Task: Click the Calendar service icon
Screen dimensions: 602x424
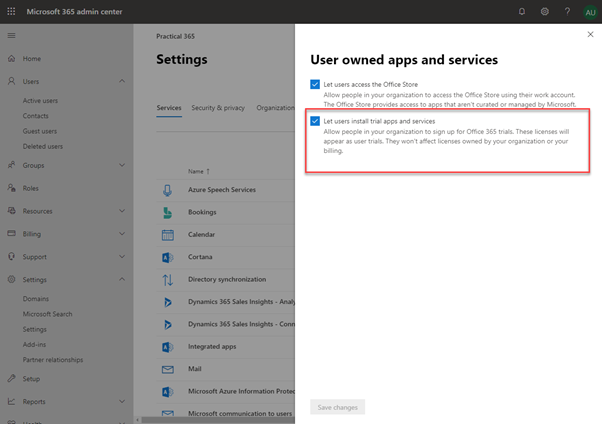Action: 168,235
